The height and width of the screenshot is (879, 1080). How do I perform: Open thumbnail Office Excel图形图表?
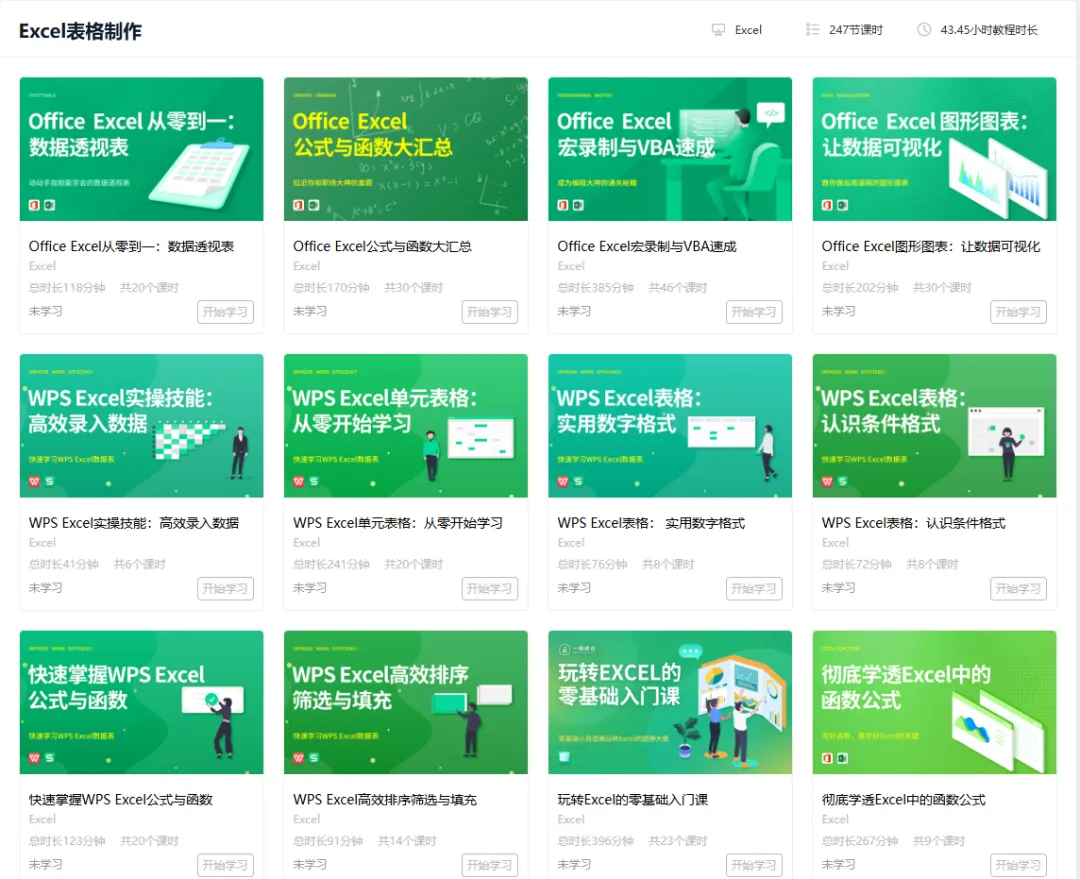click(935, 149)
